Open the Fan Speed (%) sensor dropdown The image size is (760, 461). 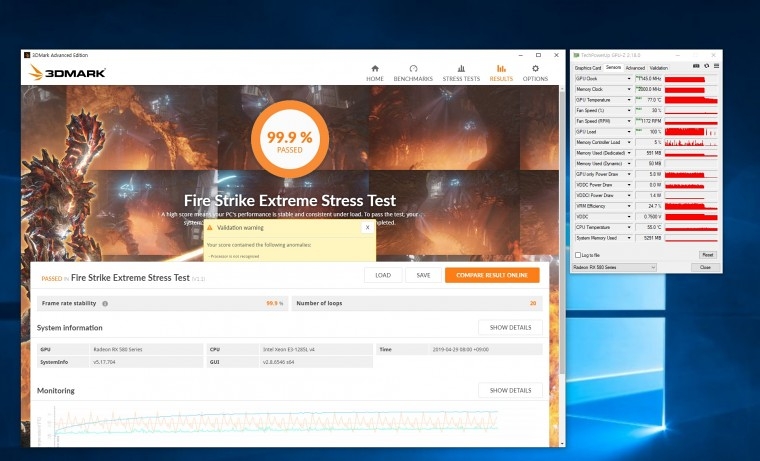(x=629, y=111)
